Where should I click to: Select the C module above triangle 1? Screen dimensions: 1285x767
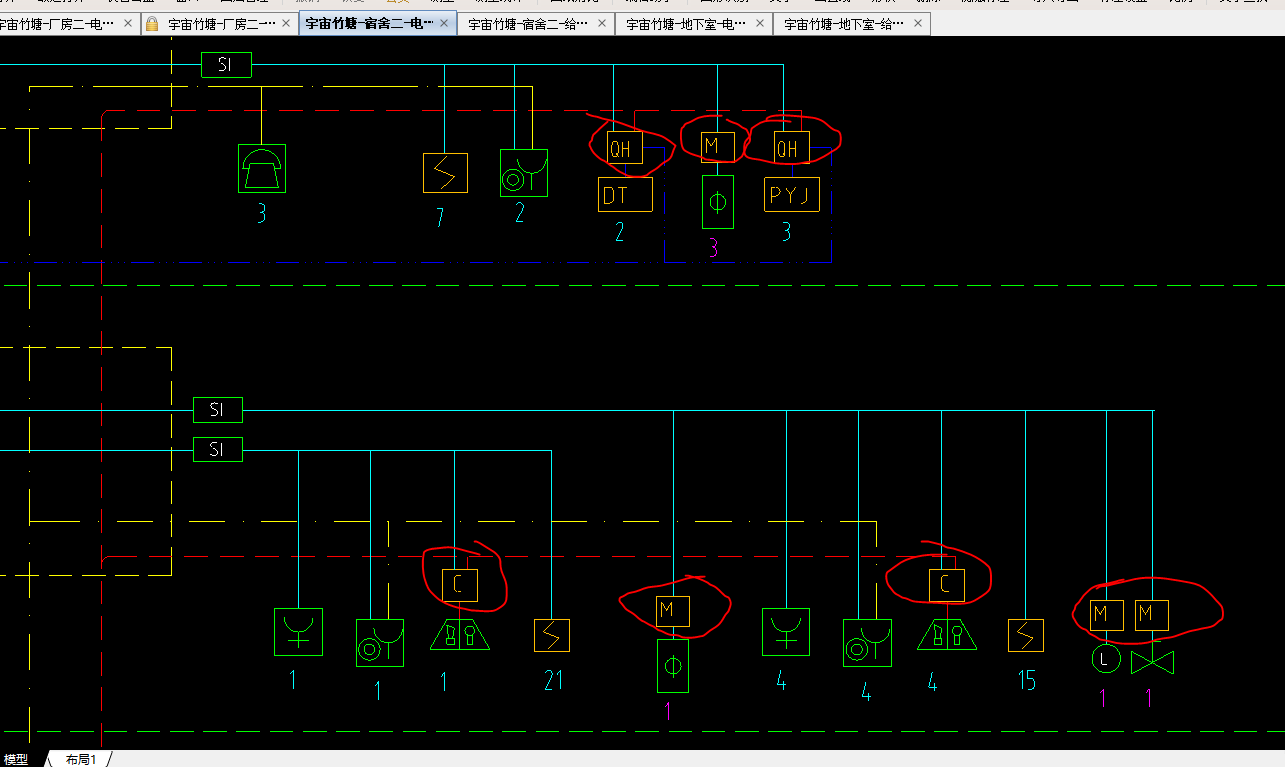point(459,585)
